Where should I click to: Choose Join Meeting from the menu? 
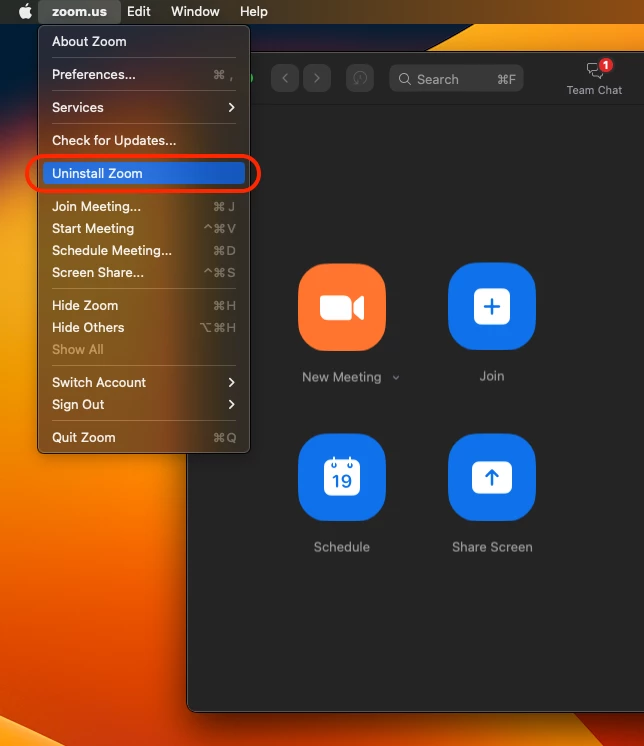pos(144,206)
